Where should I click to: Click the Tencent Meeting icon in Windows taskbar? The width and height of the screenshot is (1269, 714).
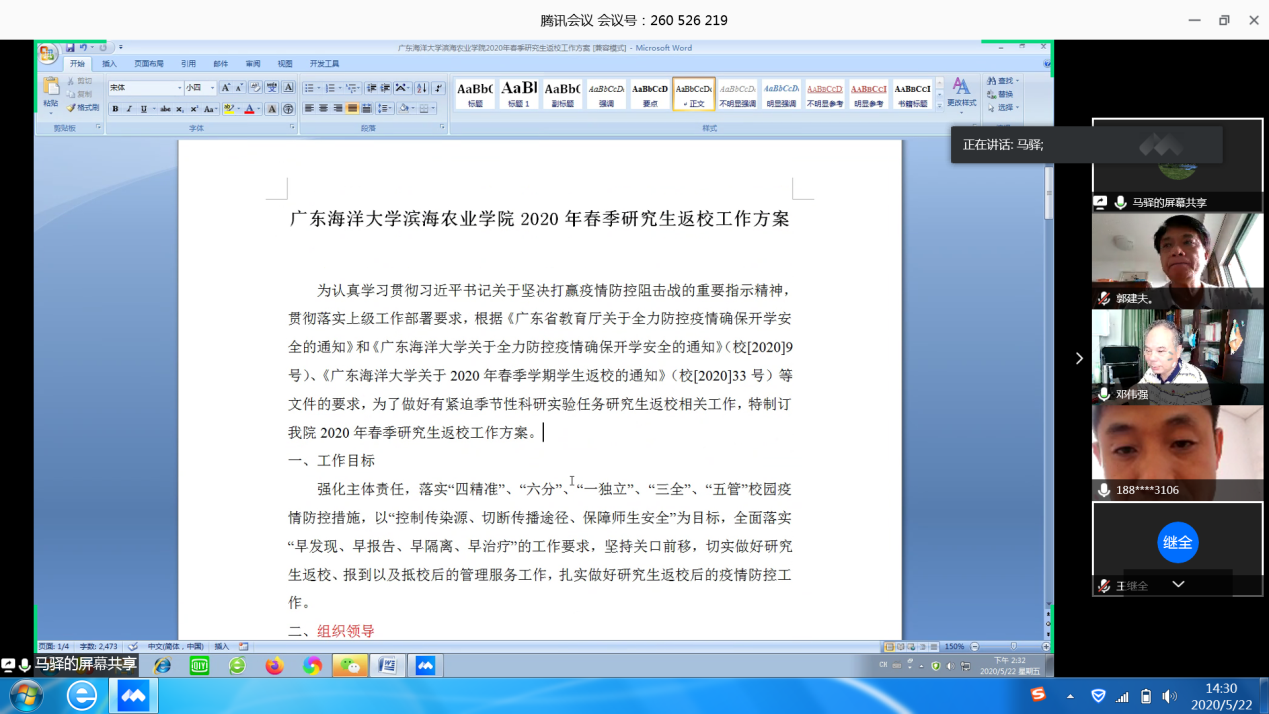(x=133, y=695)
